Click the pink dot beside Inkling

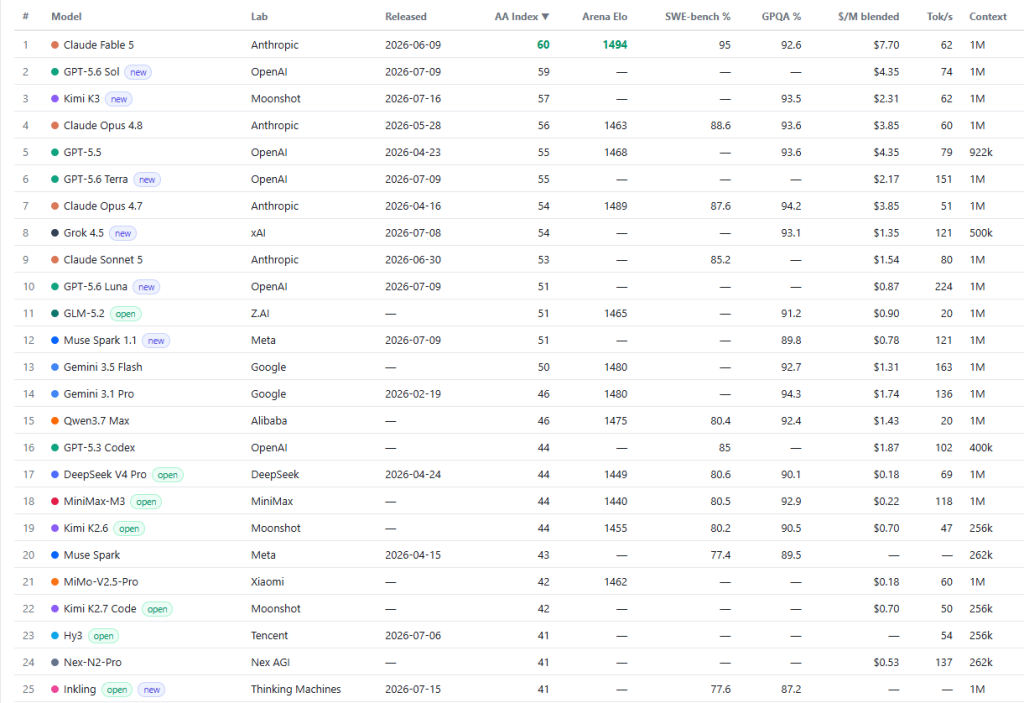(x=55, y=689)
